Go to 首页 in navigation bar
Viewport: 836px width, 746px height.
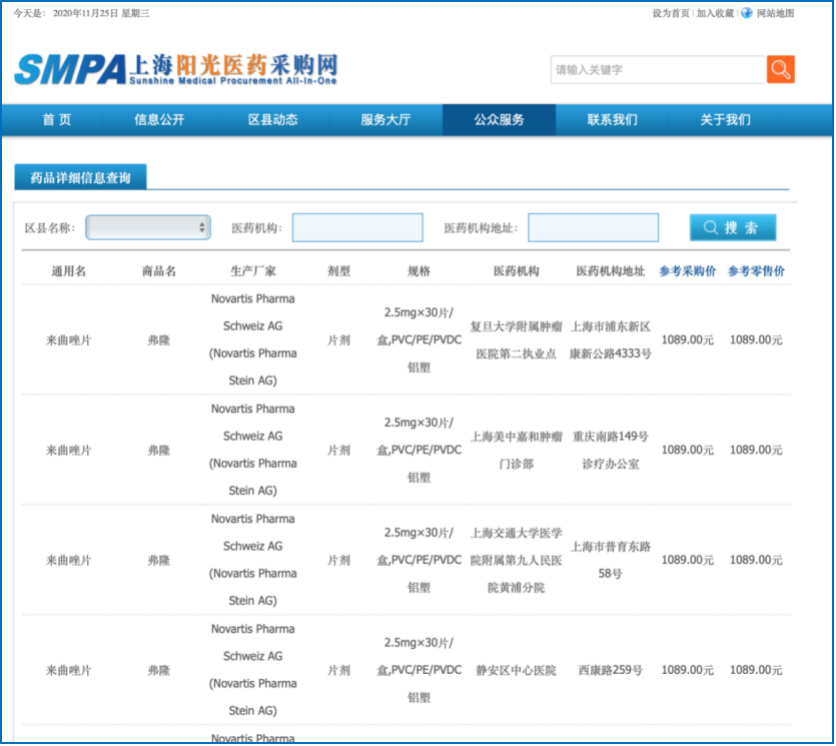[x=57, y=119]
